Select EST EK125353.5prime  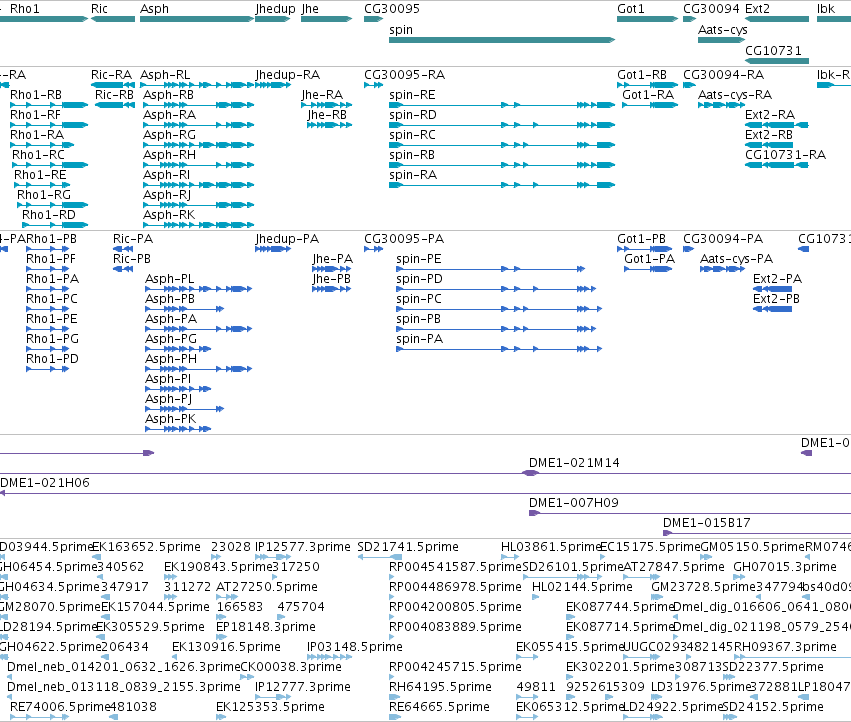(x=221, y=717)
